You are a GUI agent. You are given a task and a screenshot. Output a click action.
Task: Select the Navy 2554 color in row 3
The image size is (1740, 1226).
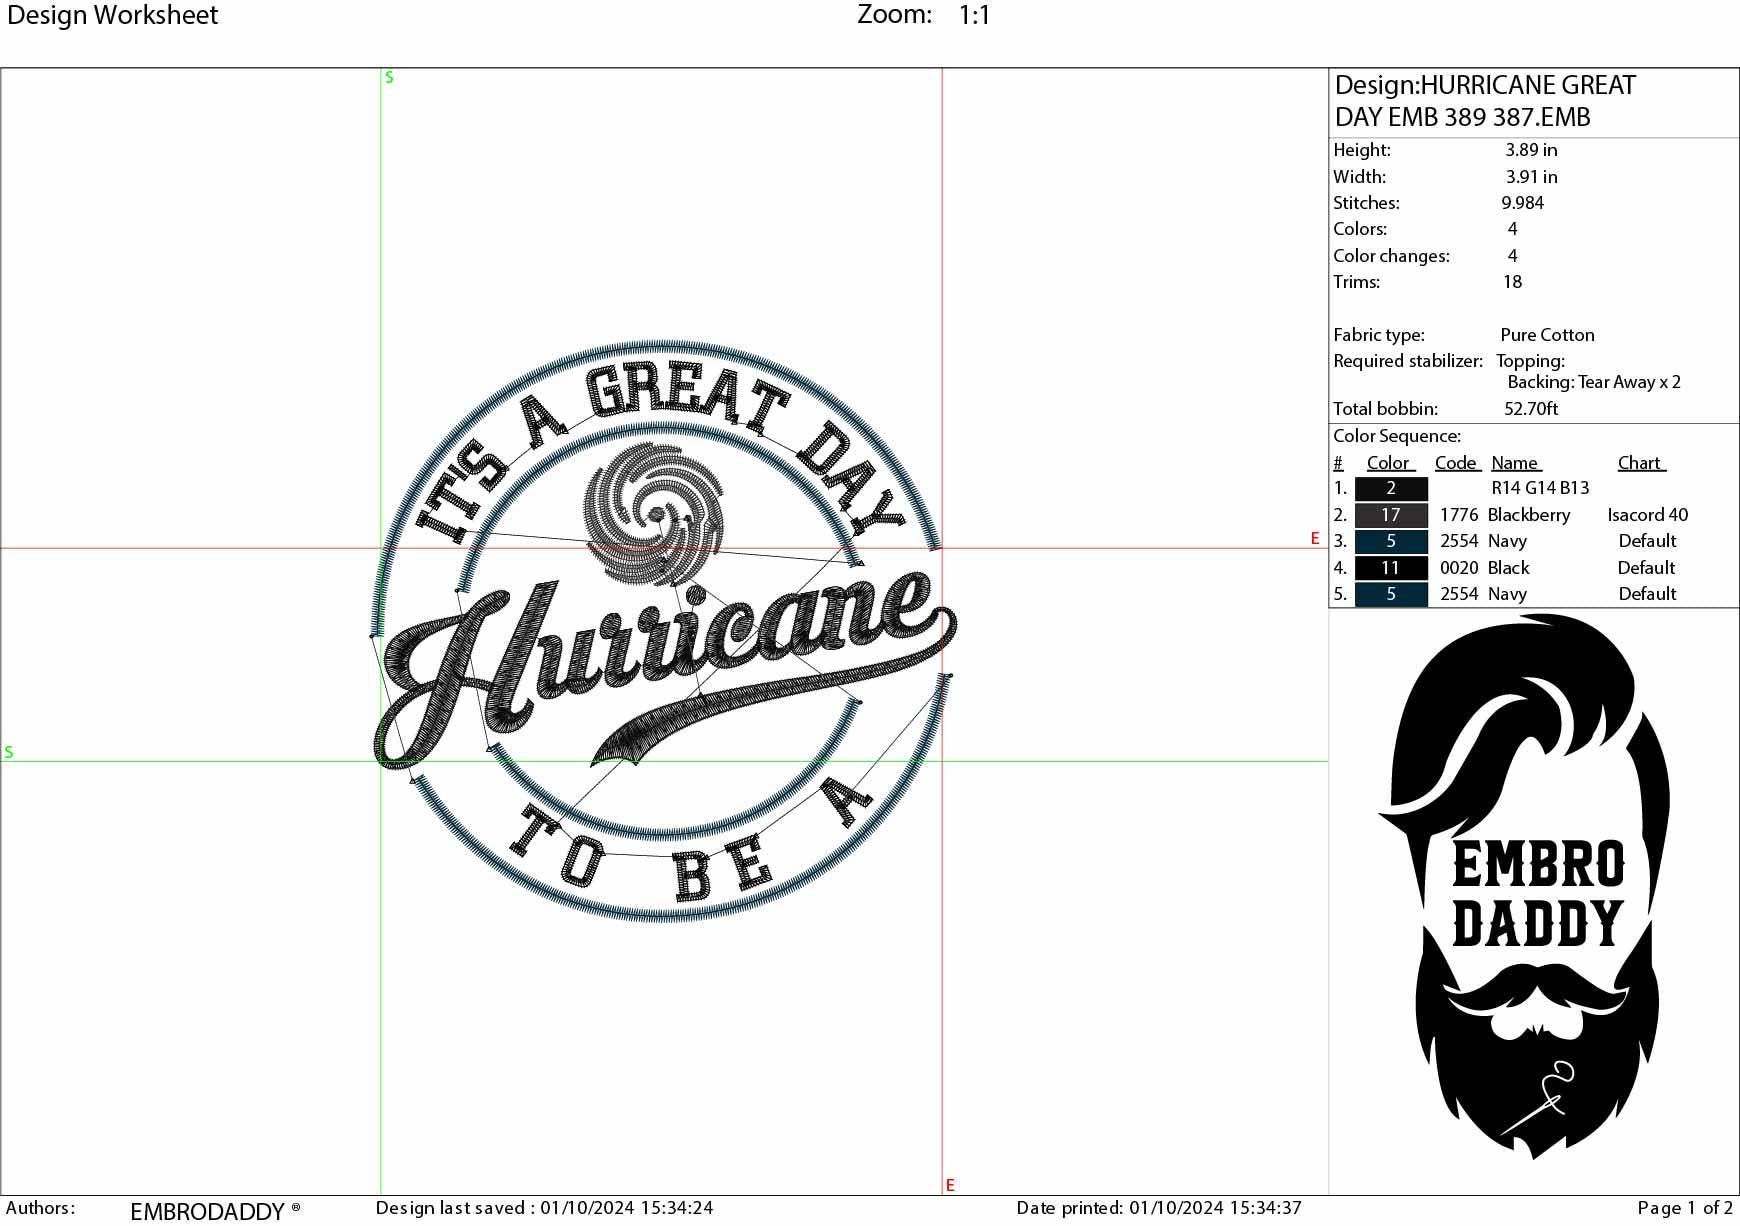click(x=1390, y=541)
